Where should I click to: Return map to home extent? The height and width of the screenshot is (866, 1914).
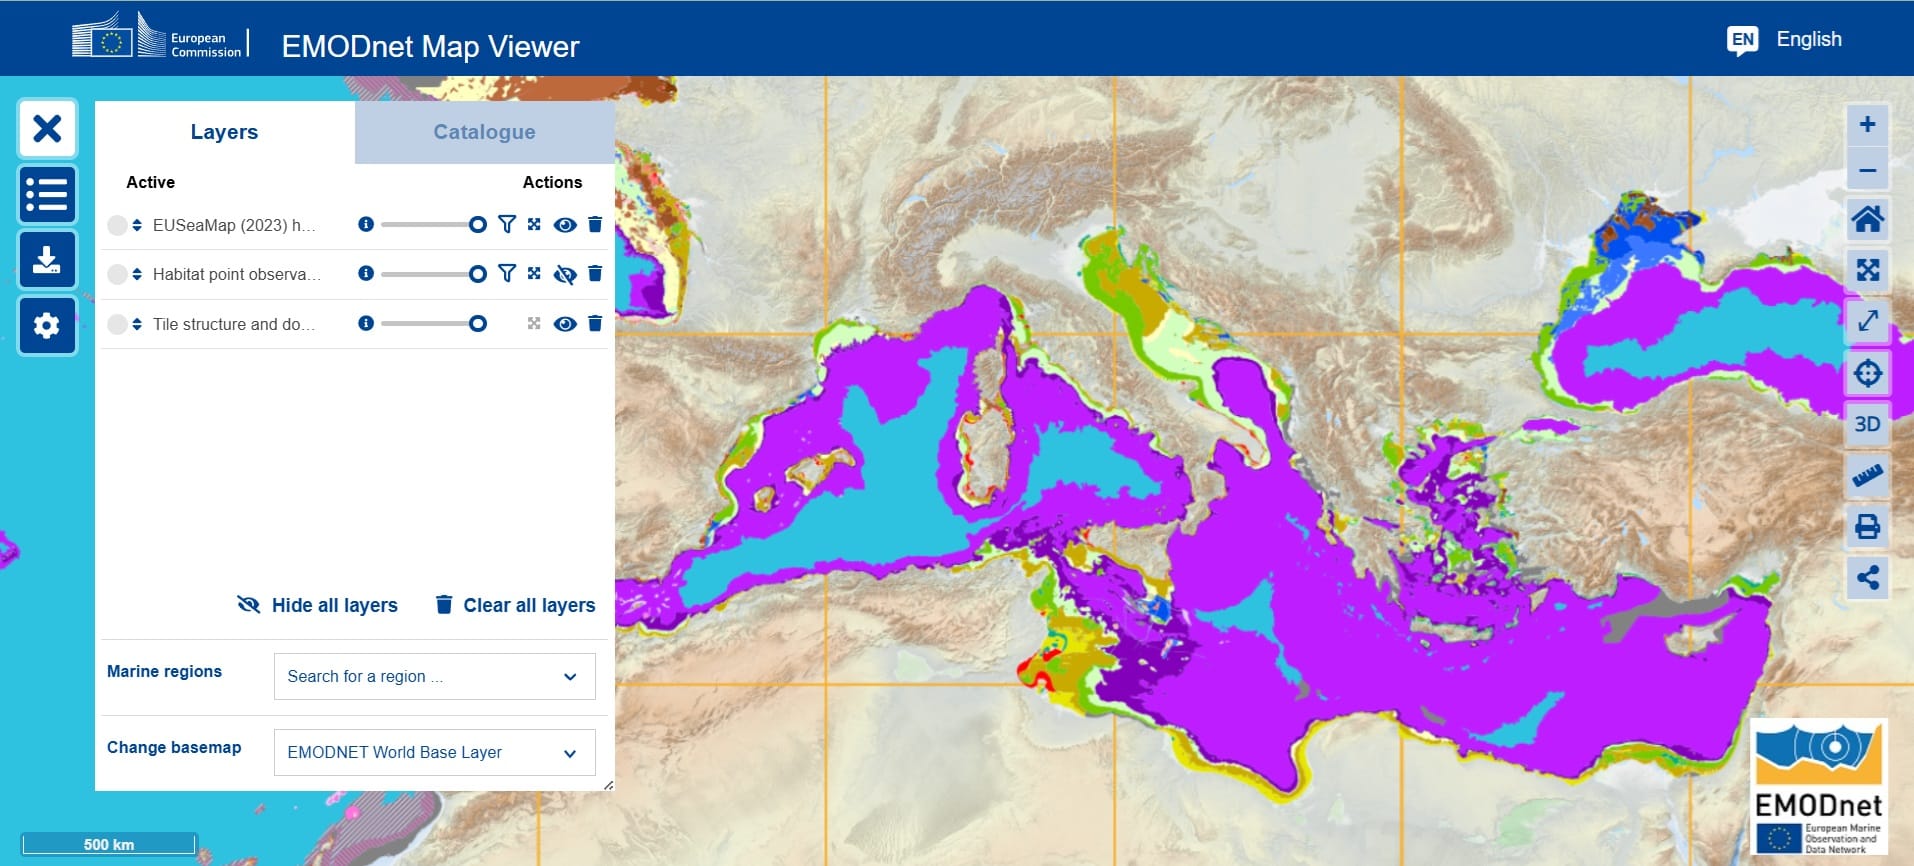pyautogui.click(x=1867, y=219)
